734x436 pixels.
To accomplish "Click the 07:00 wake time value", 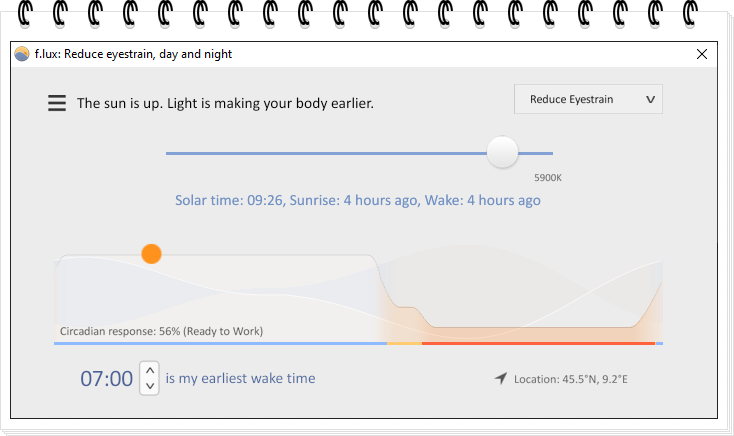I will click(107, 378).
